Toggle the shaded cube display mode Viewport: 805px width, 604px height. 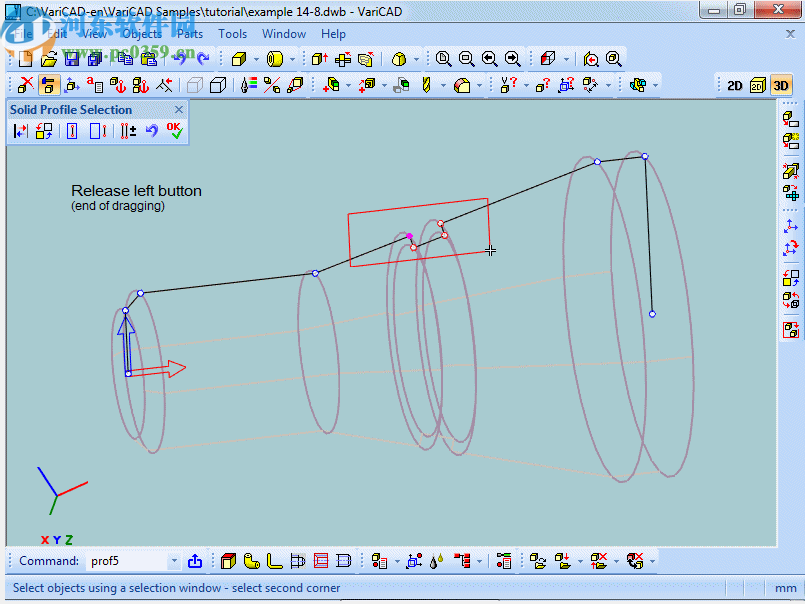coord(218,85)
